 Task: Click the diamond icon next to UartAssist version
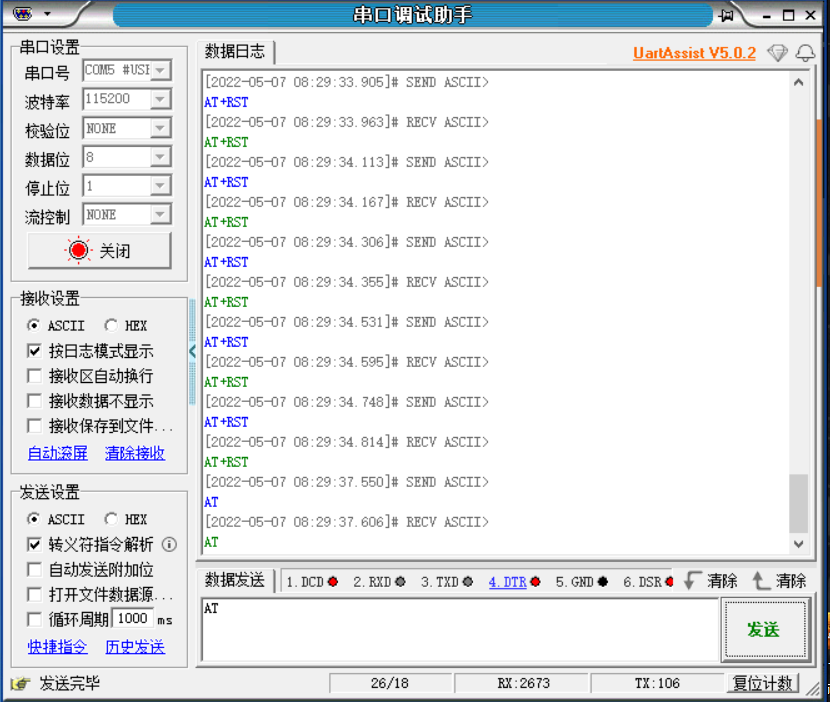click(x=777, y=52)
